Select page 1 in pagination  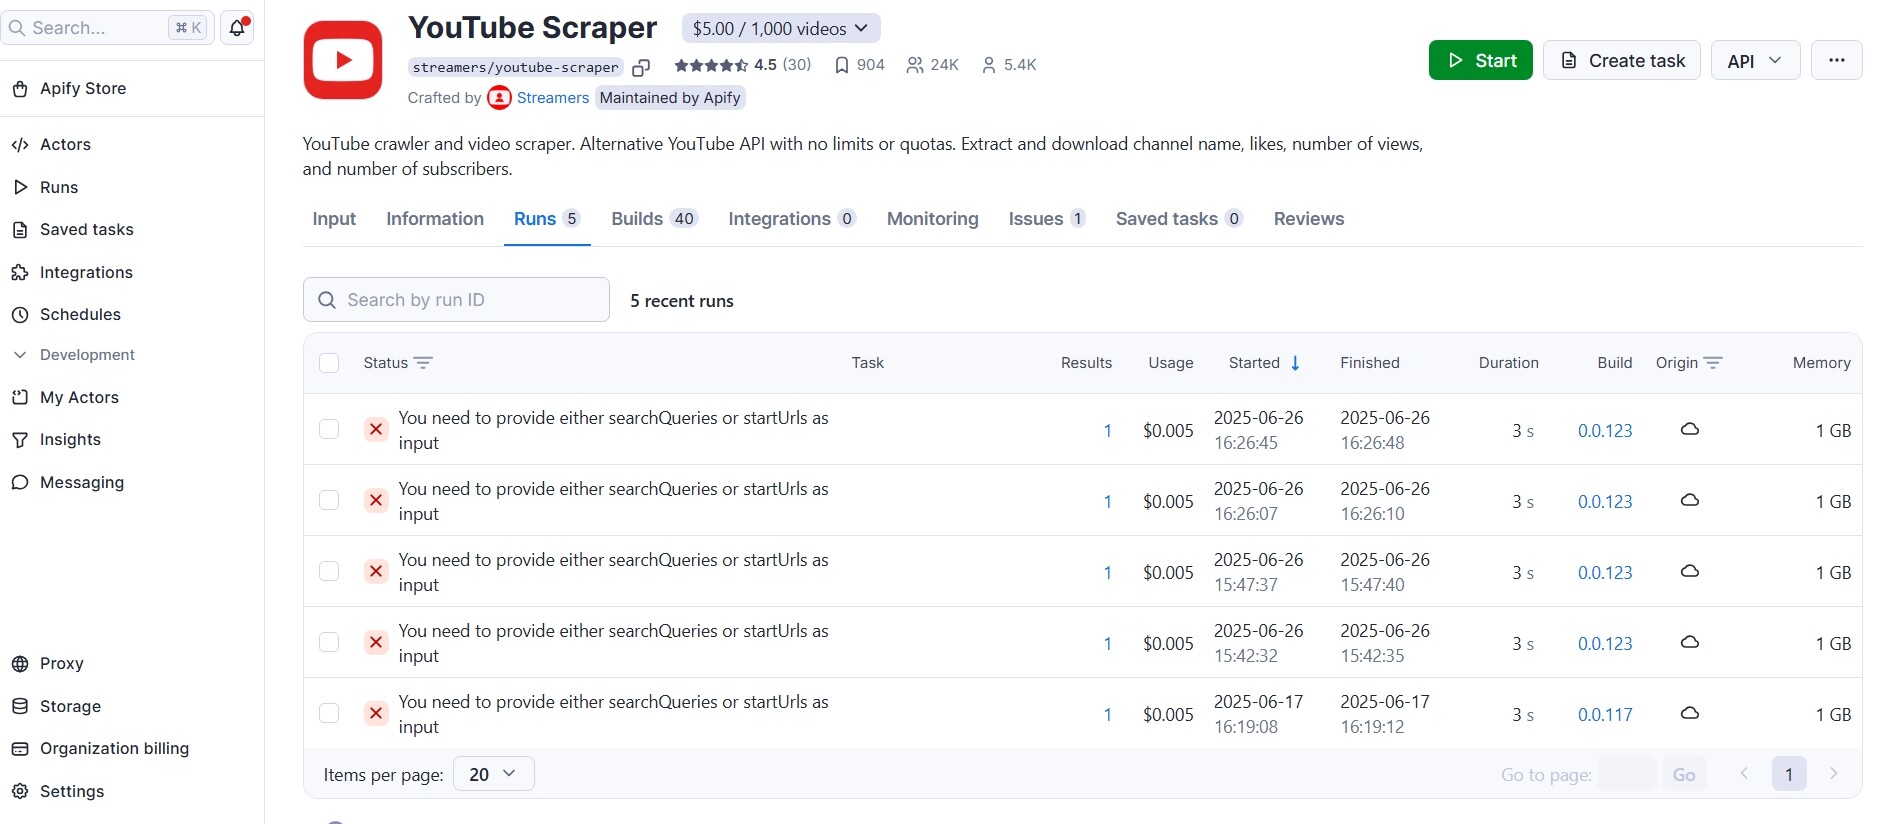[1789, 774]
